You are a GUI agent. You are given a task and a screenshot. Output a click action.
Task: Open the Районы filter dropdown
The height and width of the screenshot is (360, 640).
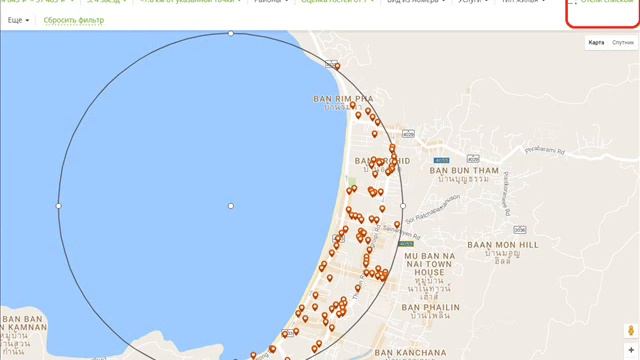click(271, 2)
